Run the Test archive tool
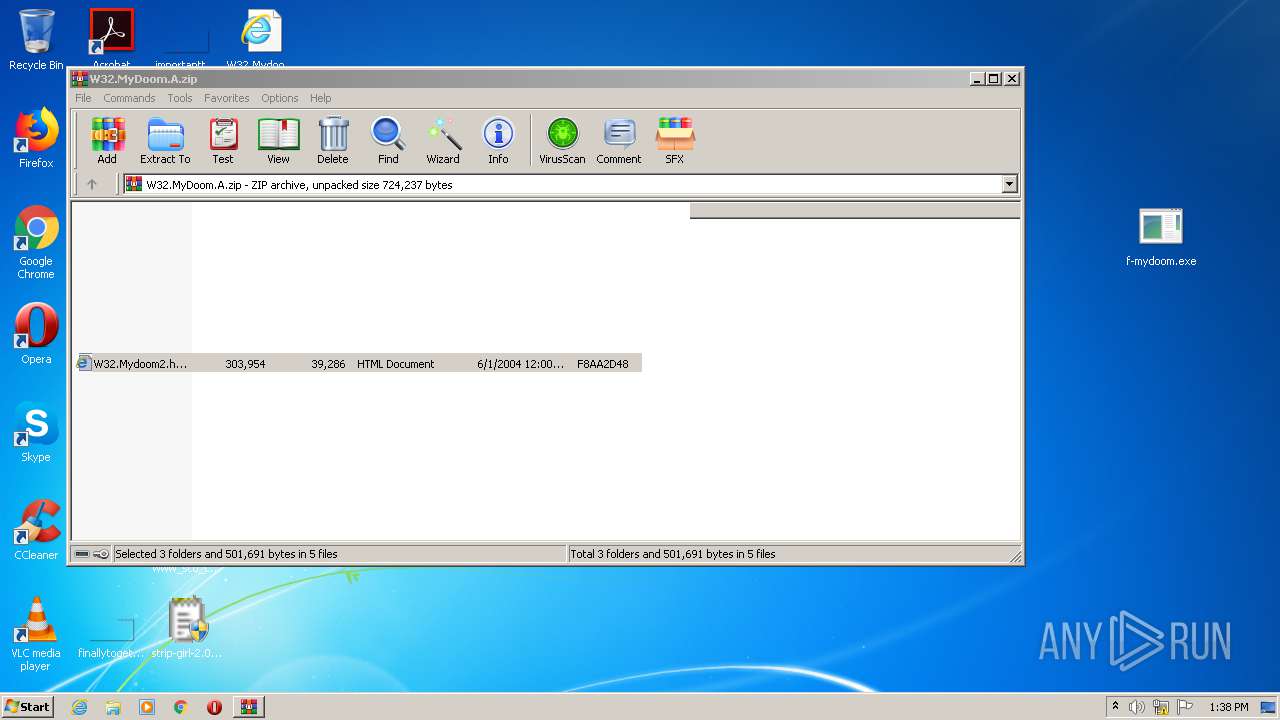The image size is (1280, 720). (223, 141)
